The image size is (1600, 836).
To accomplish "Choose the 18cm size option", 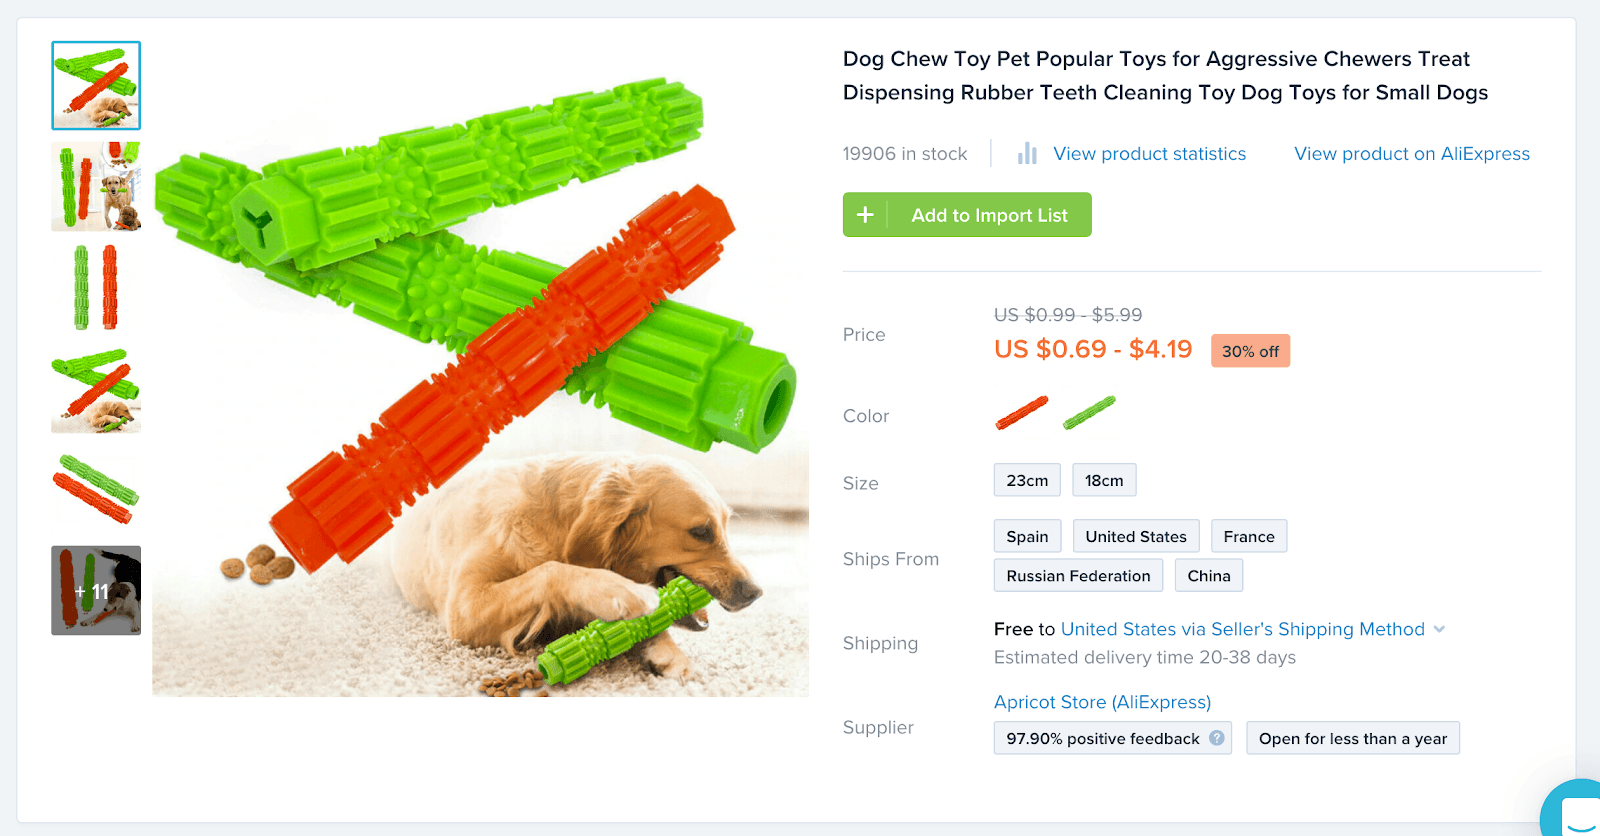I will [x=1104, y=480].
